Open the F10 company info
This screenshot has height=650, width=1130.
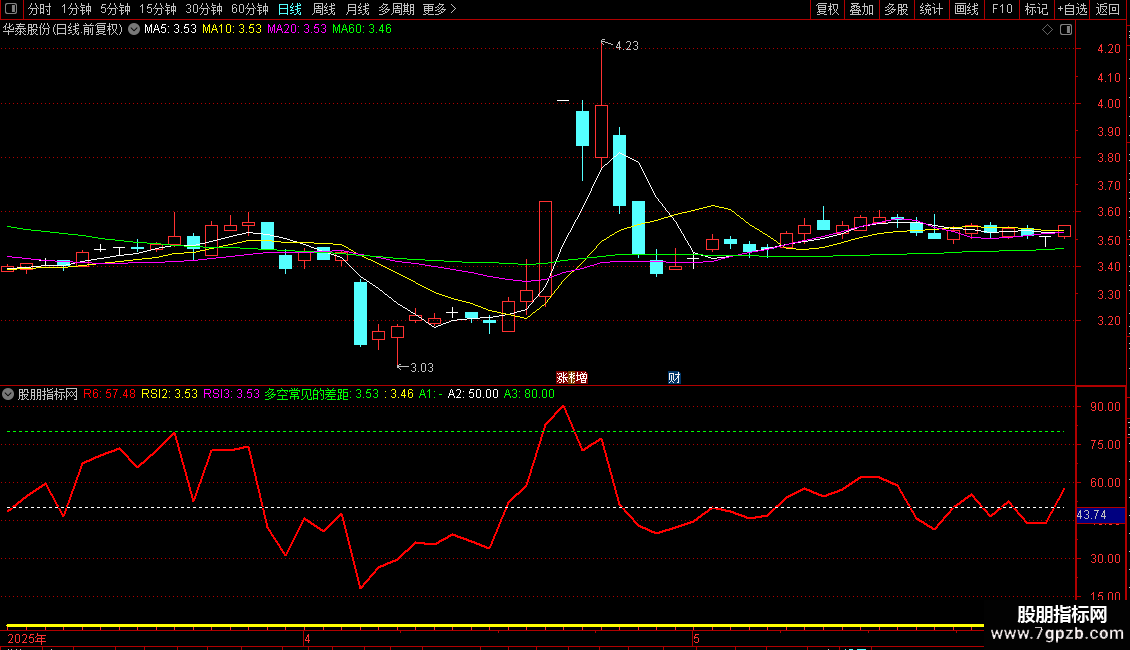(1002, 9)
